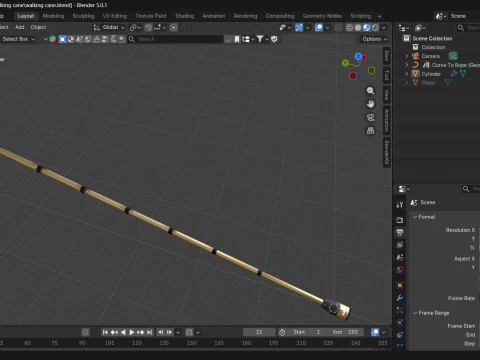Click the viewport header Search field
The height and width of the screenshot is (360, 480).
(x=175, y=39)
